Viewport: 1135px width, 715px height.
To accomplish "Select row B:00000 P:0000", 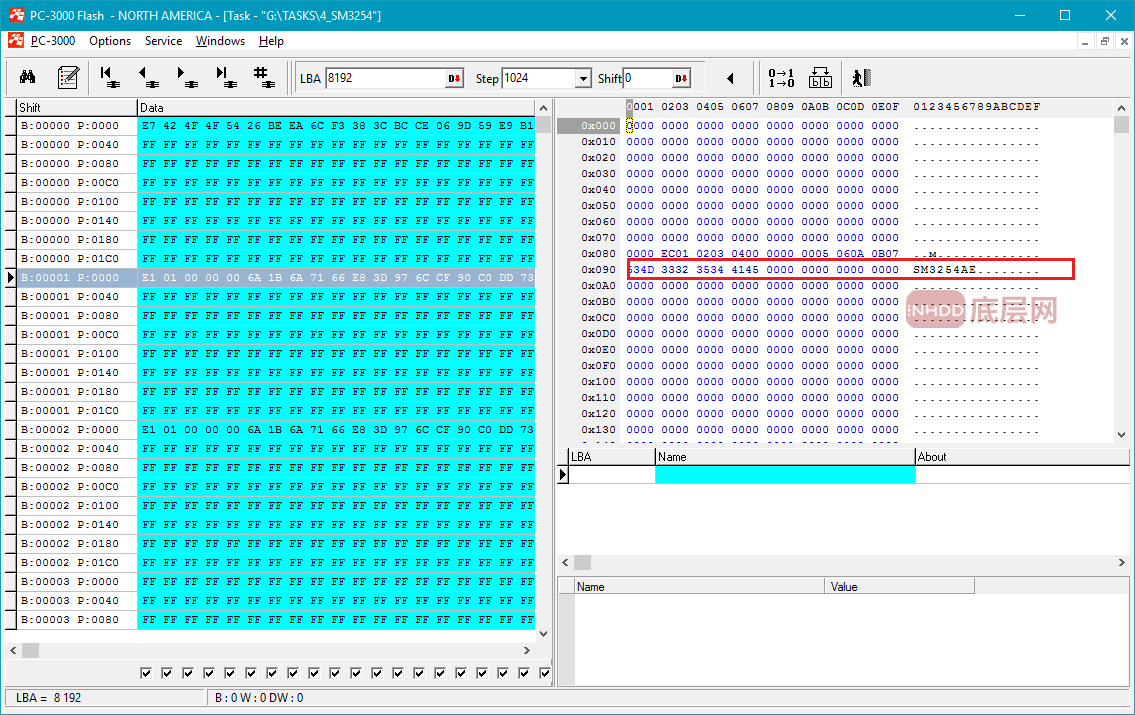I will pyautogui.click(x=276, y=125).
